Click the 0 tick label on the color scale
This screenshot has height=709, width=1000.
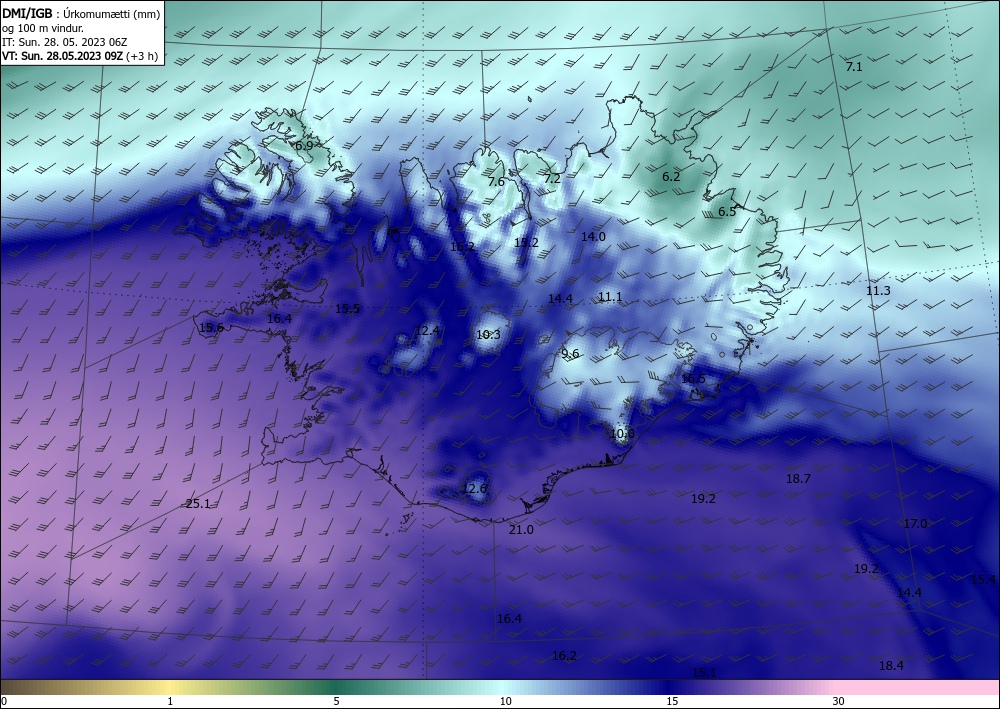point(4,701)
